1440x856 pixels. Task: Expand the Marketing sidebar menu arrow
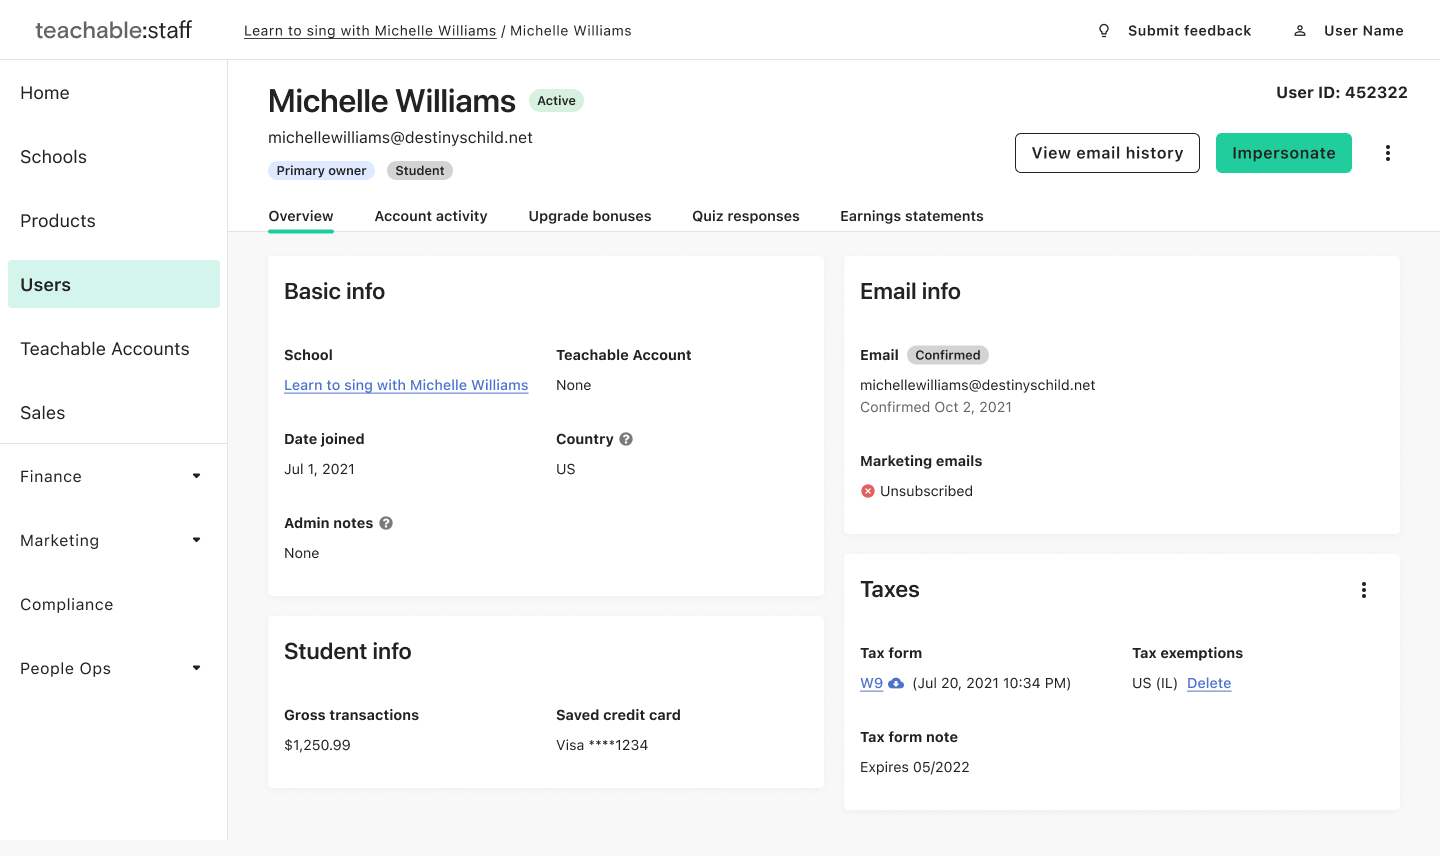[x=197, y=540]
